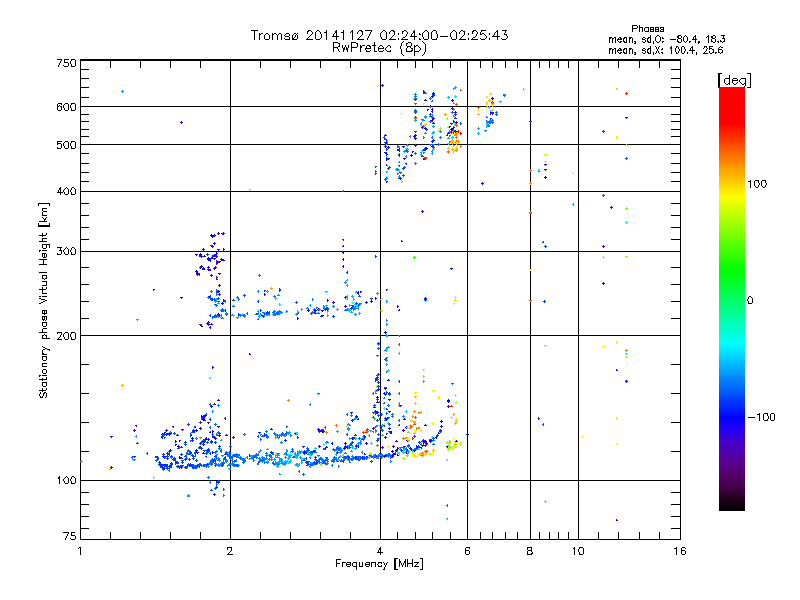Click colorbar tick label "-100"
This screenshot has height=600, width=800.
[761, 417]
